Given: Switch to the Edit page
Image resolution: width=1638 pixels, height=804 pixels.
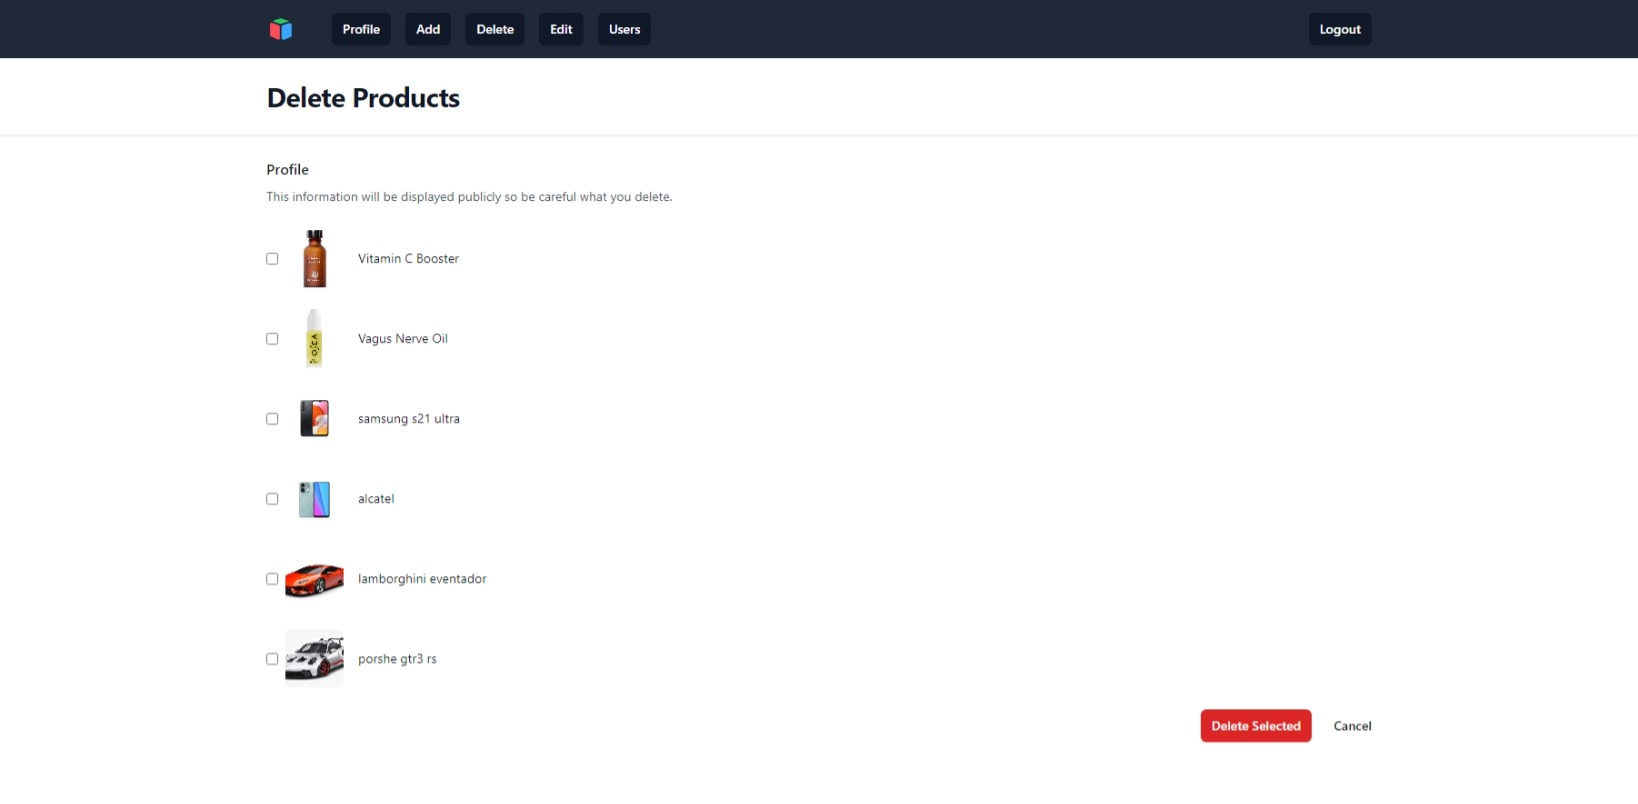Looking at the screenshot, I should [561, 29].
